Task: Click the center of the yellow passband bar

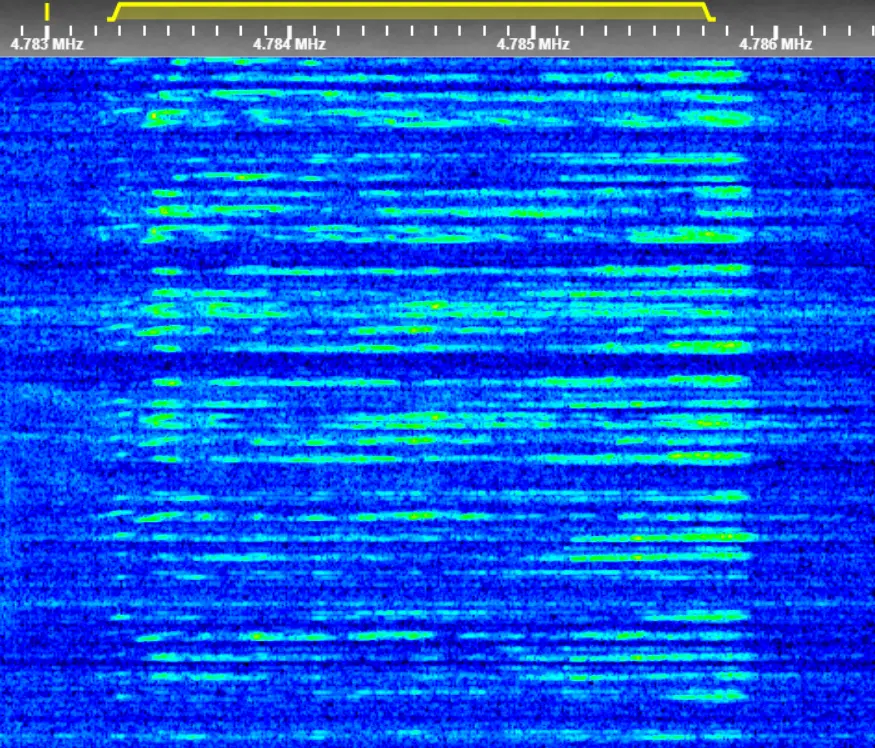Action: 411,4
